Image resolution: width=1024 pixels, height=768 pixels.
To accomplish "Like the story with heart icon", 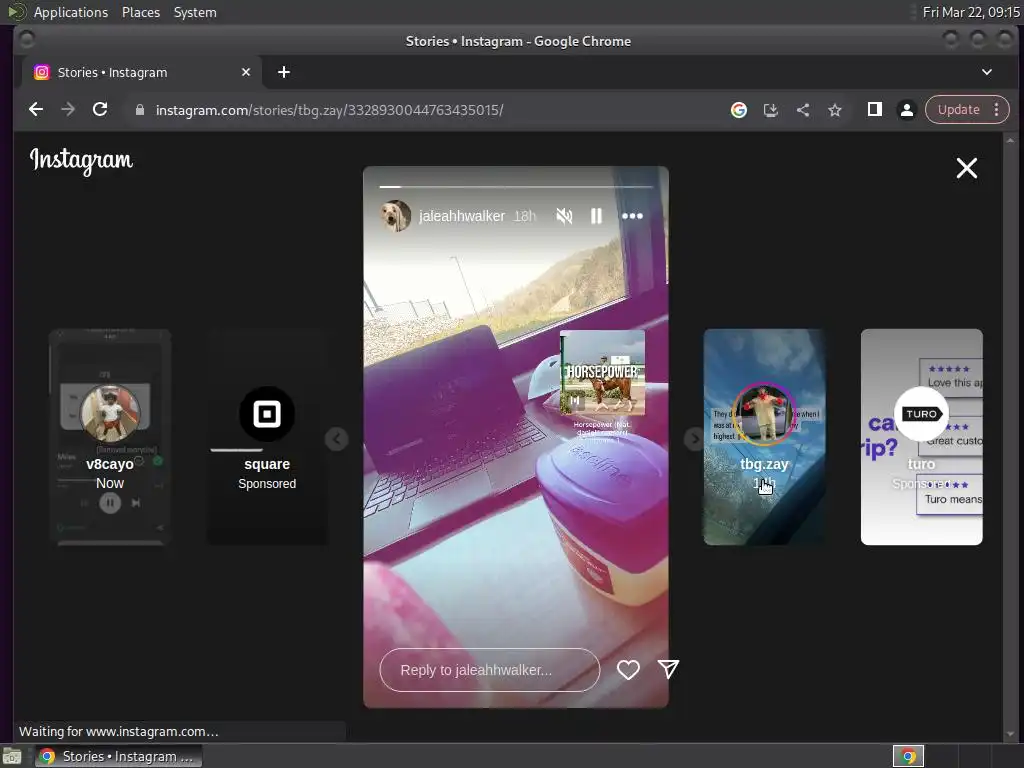I will pos(628,669).
